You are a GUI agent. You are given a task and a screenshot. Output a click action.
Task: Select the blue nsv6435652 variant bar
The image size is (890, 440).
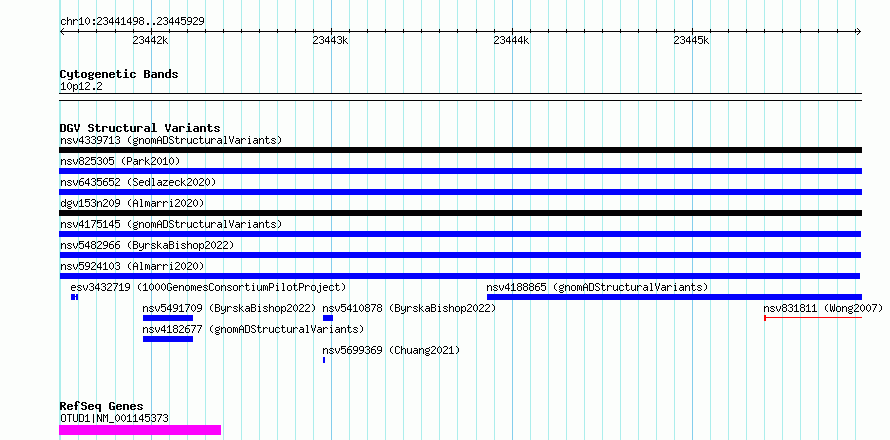(460, 192)
